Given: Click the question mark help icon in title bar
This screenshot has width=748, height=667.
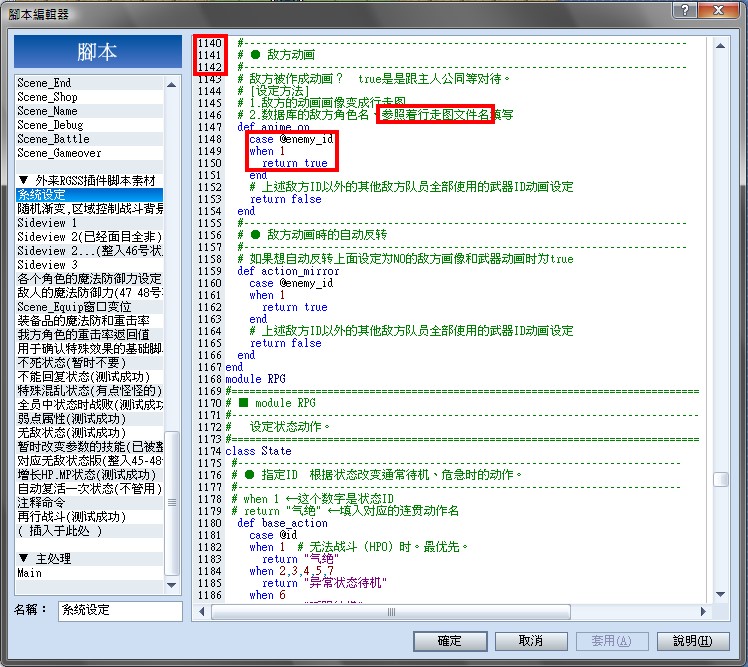Looking at the screenshot, I should pos(685,10).
